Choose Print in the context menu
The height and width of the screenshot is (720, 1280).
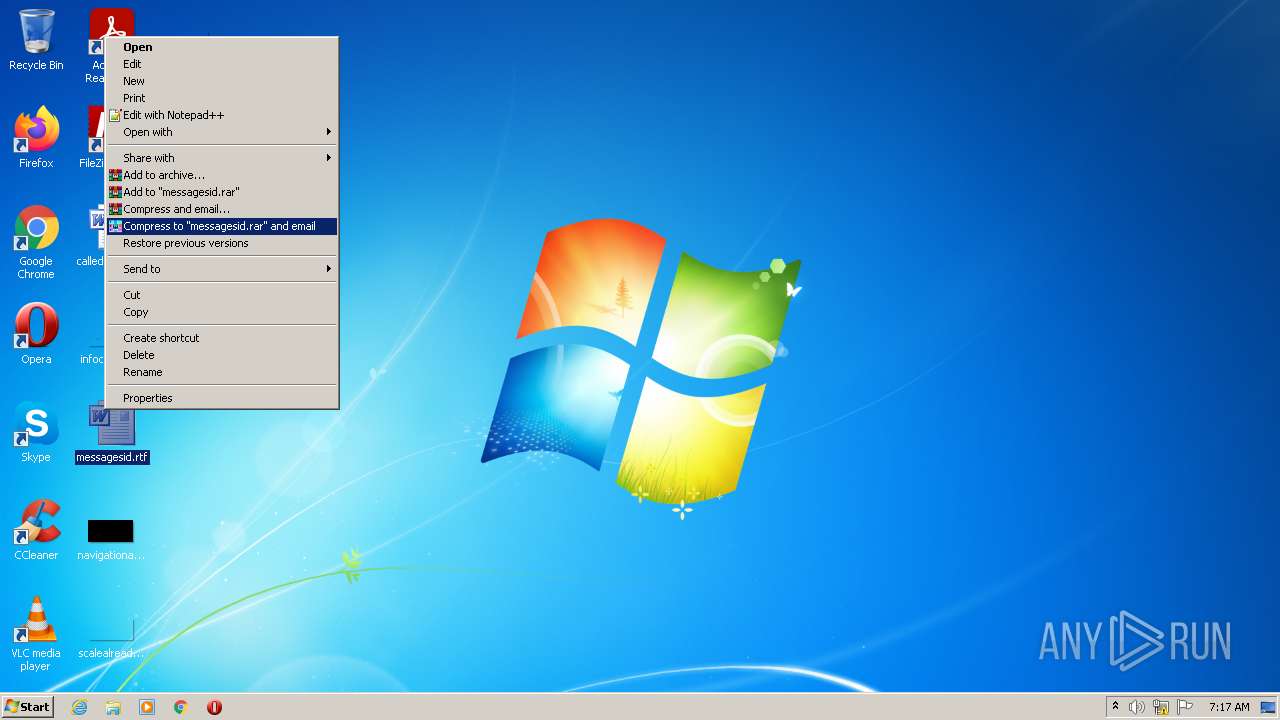(x=222, y=98)
